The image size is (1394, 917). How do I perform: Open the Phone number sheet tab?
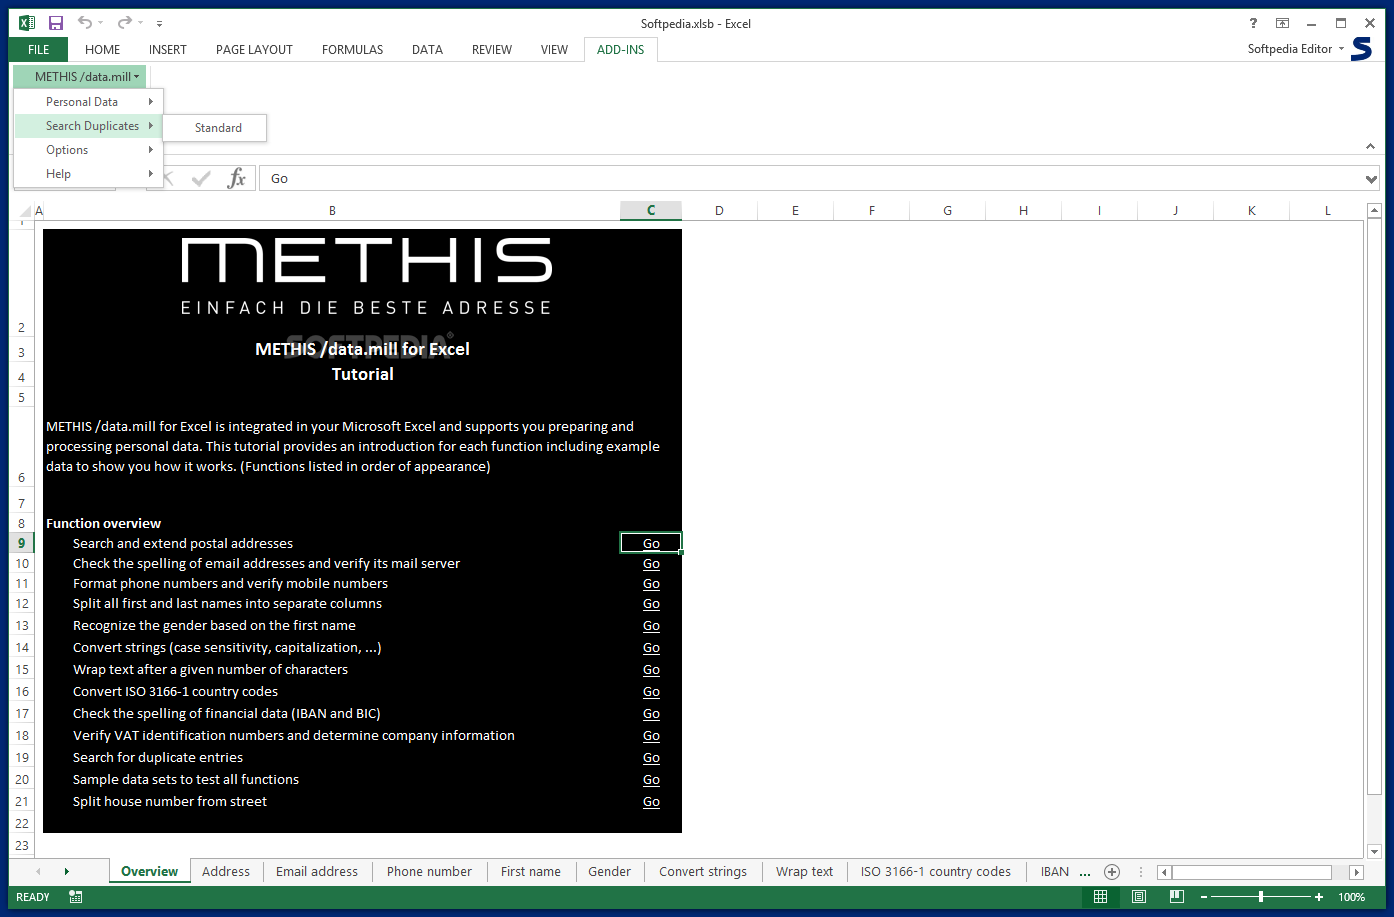click(429, 871)
